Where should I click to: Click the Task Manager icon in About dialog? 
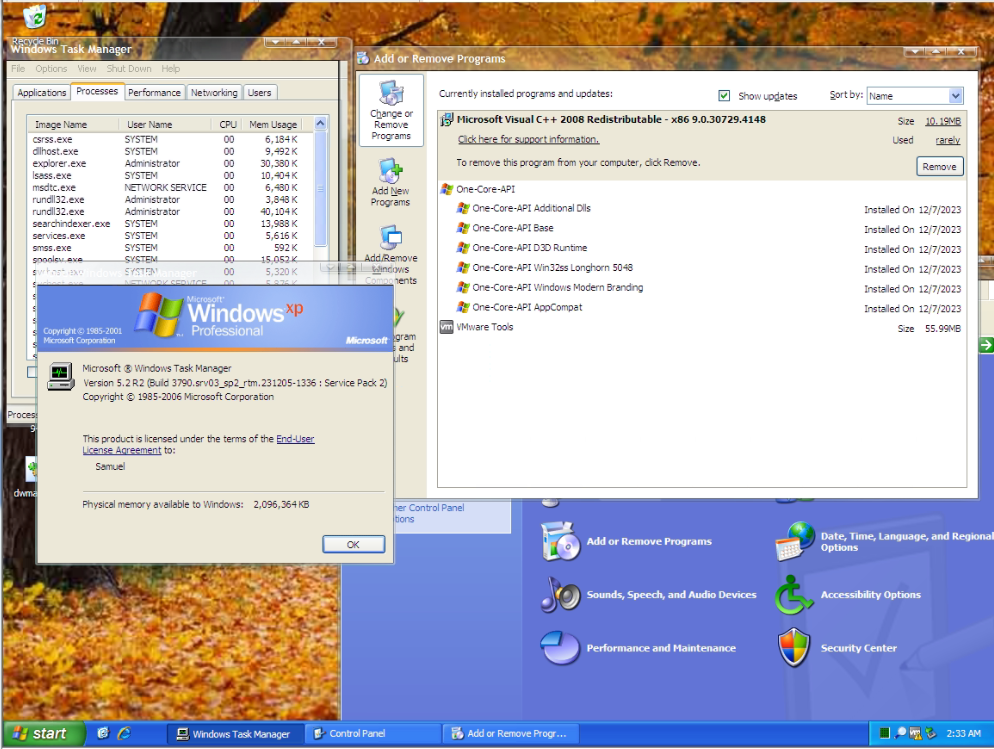click(61, 376)
